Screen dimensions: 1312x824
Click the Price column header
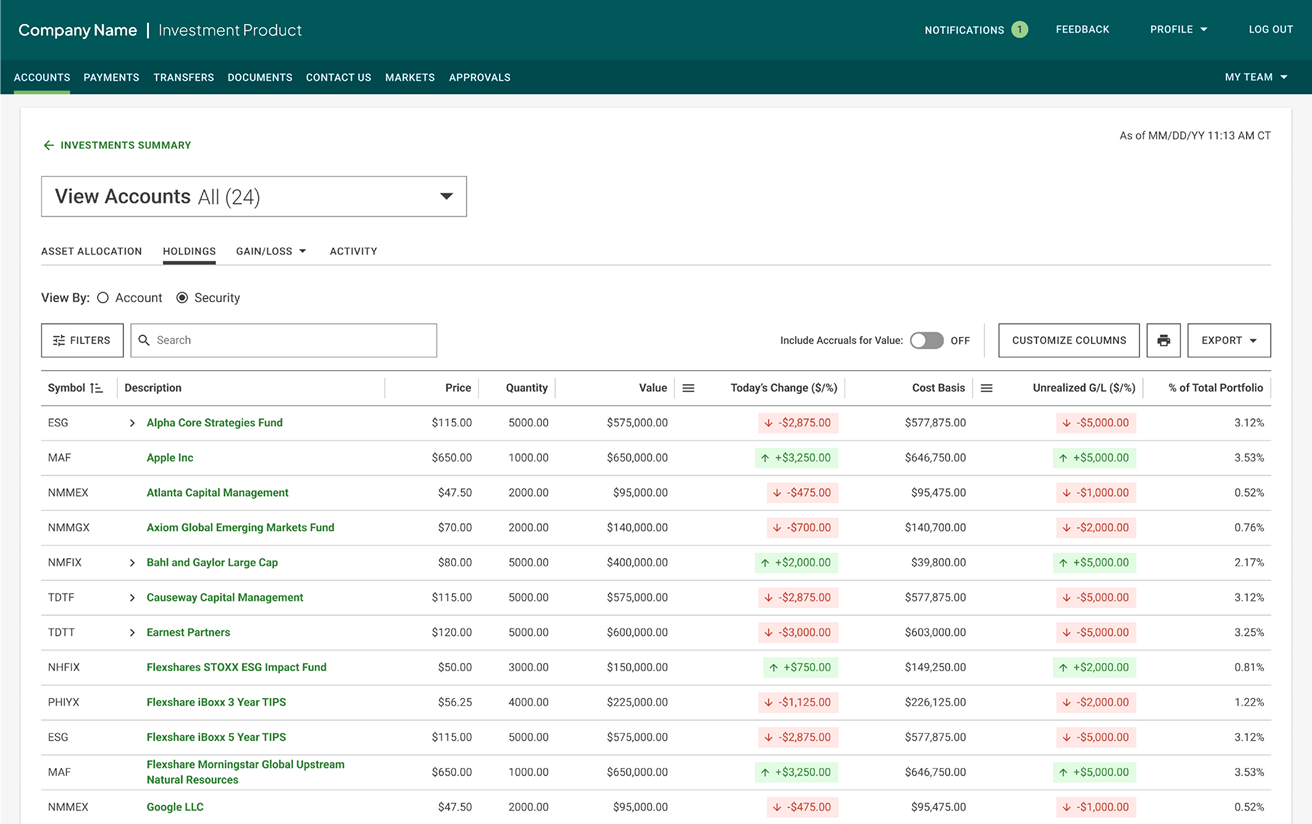pyautogui.click(x=458, y=388)
